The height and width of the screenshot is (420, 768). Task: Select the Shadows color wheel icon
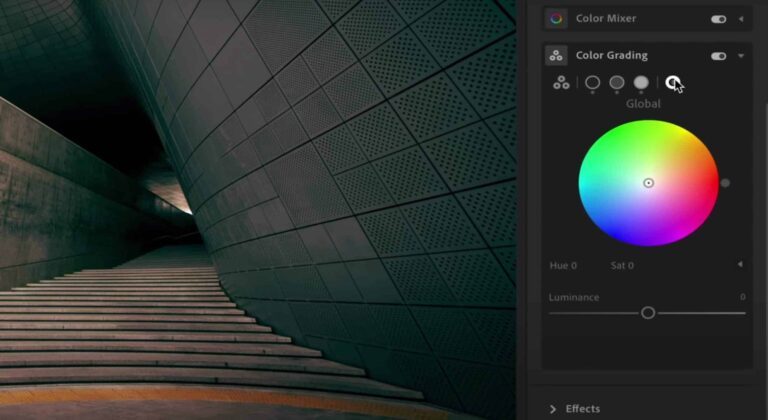pos(593,83)
